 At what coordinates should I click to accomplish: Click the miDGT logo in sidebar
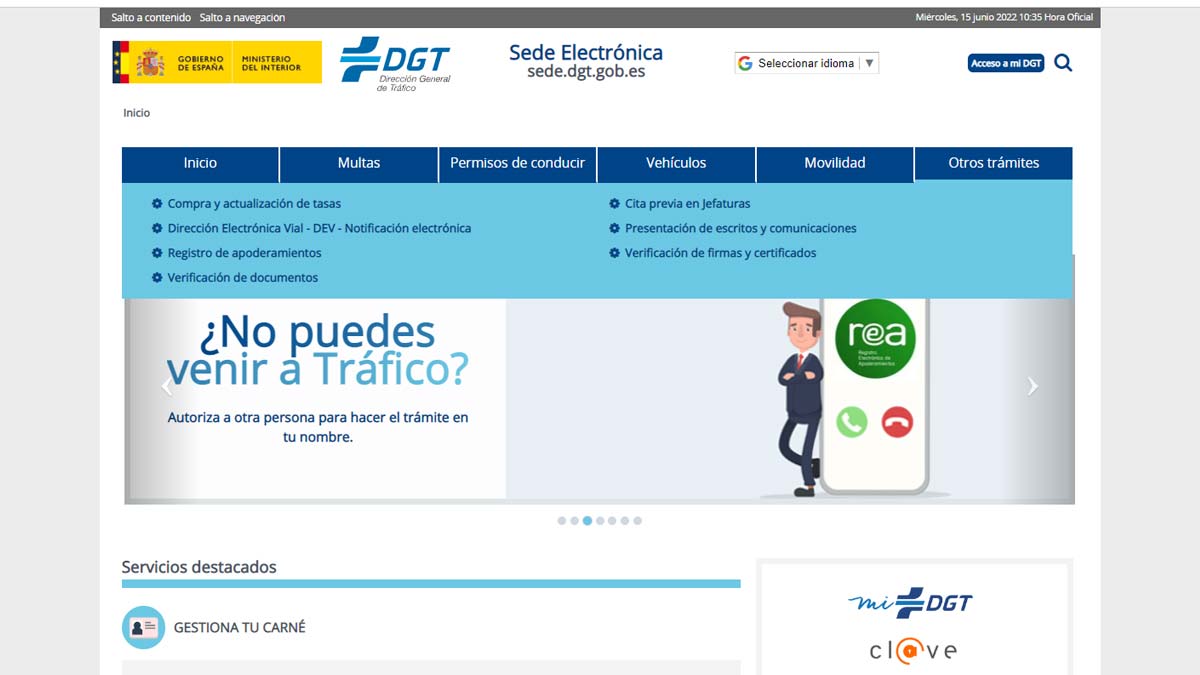point(911,602)
